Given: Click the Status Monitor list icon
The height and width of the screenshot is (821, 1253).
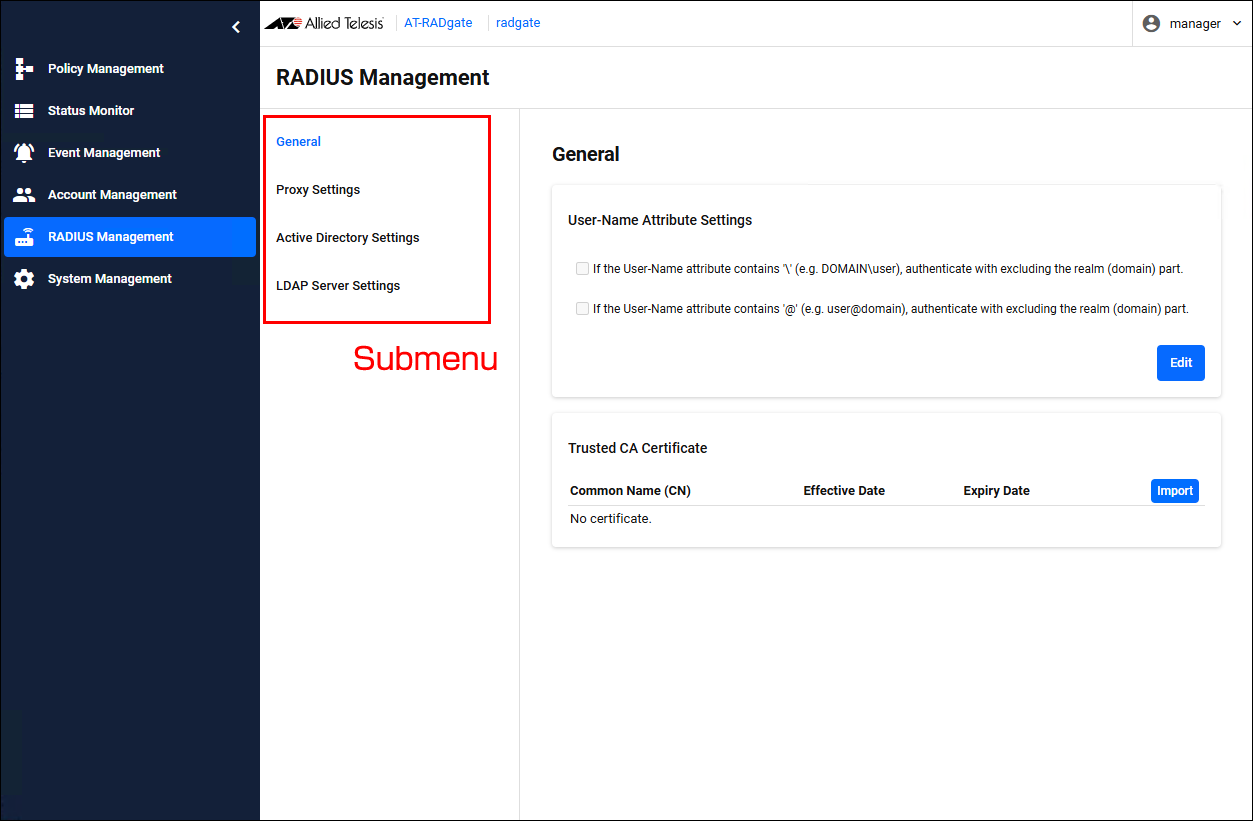Looking at the screenshot, I should click(x=24, y=111).
